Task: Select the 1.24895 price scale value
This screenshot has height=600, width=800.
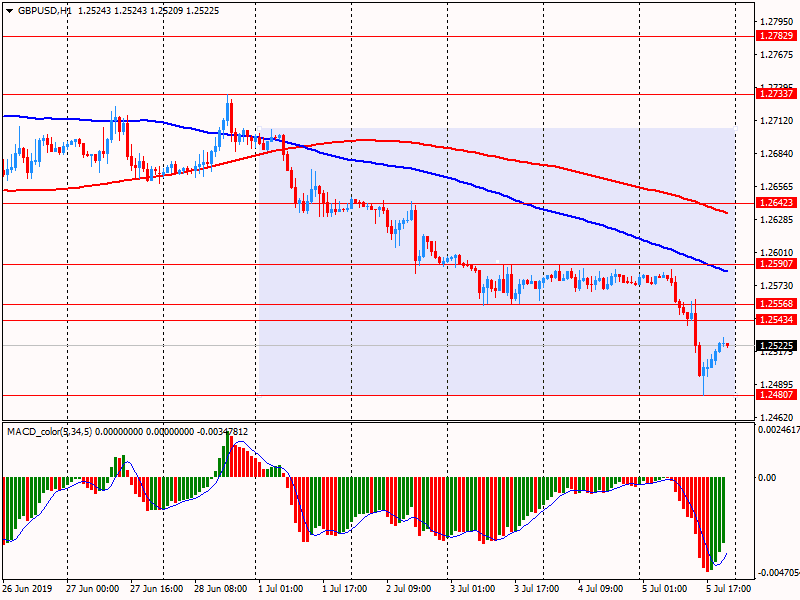Action: [x=777, y=385]
